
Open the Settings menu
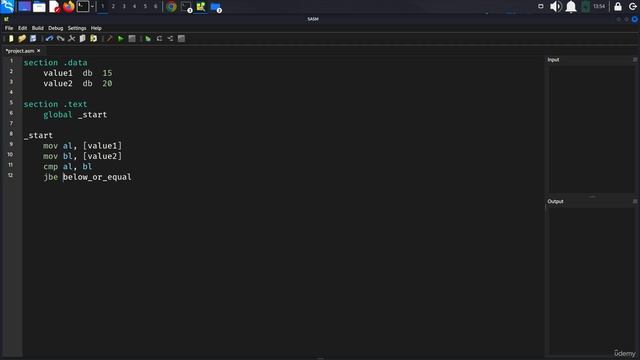77,28
